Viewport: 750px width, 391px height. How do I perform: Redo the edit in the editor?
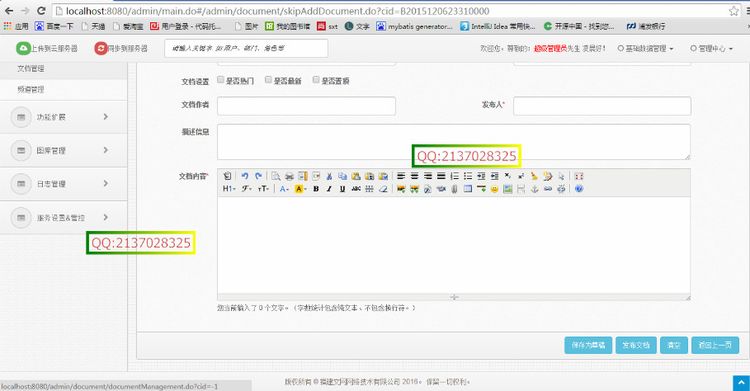258,176
